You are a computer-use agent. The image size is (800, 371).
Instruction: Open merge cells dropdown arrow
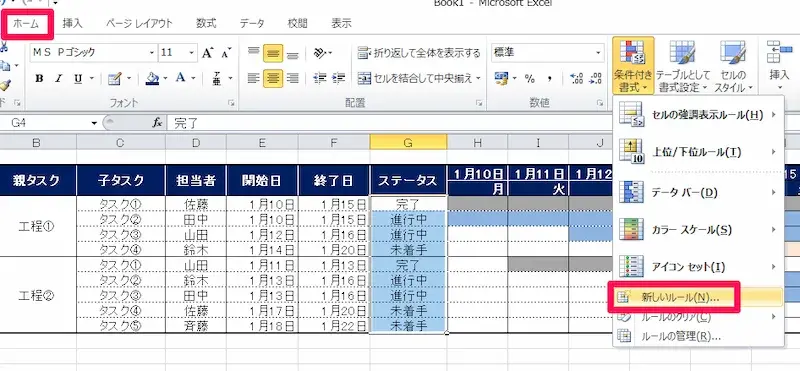click(x=479, y=79)
